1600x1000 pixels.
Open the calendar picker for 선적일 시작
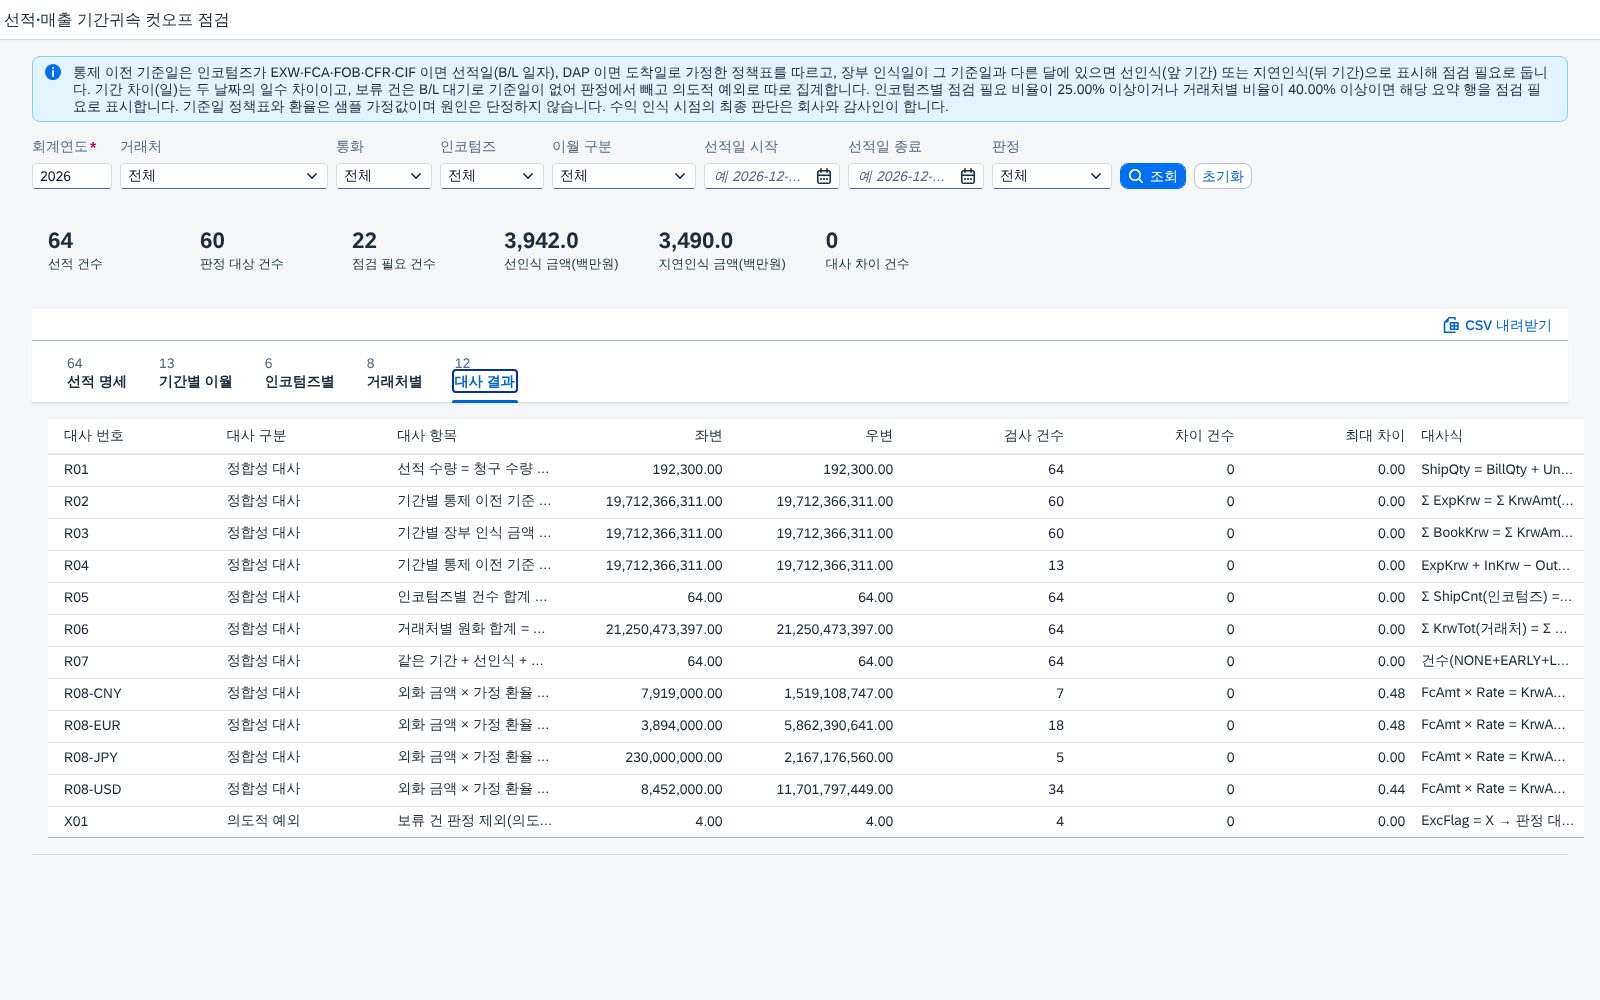coord(824,176)
